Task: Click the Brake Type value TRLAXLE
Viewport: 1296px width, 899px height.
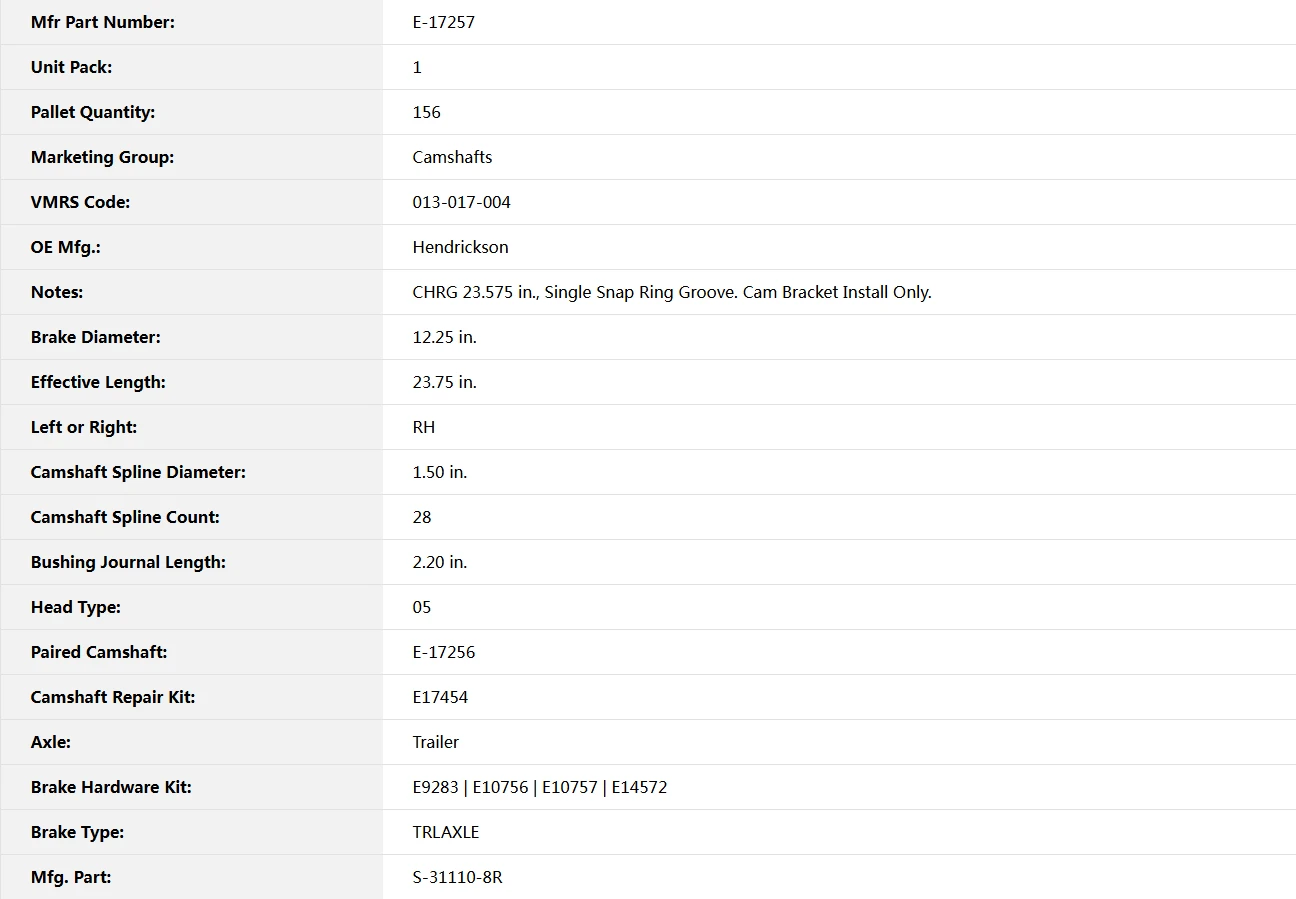Action: [446, 832]
